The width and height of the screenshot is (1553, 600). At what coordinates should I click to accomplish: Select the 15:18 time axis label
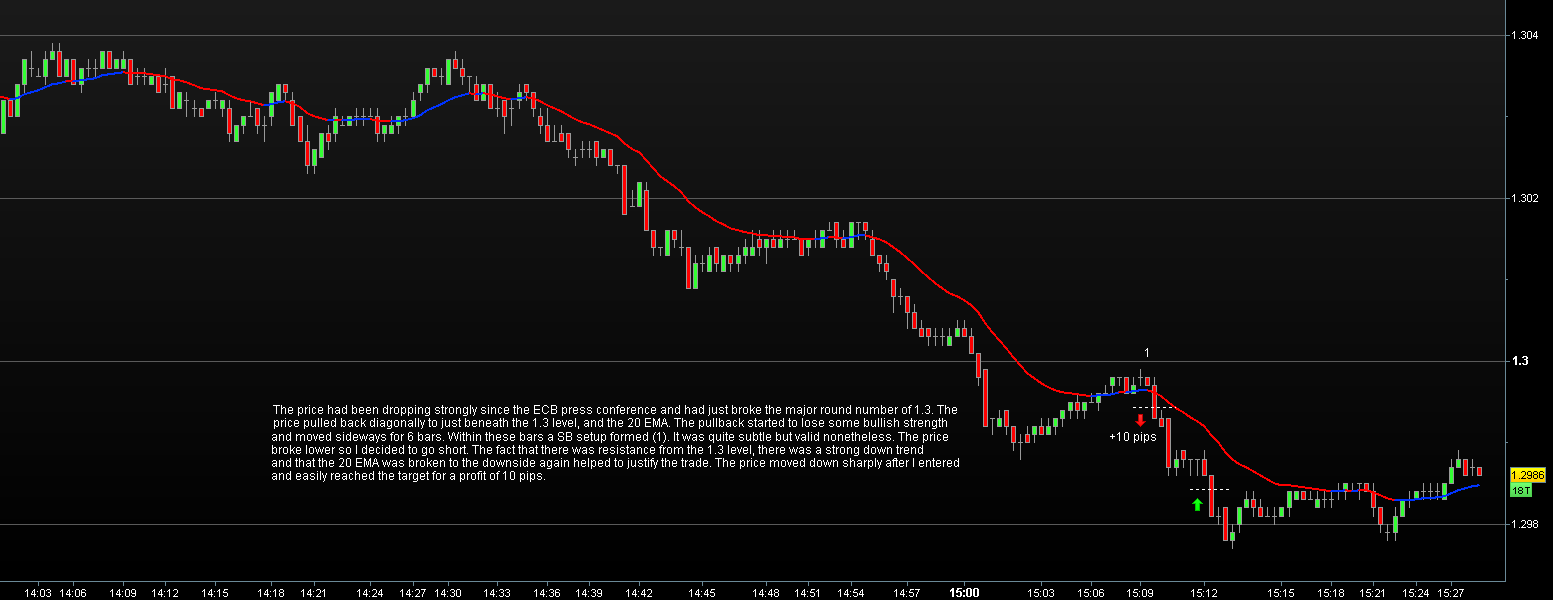pyautogui.click(x=1331, y=593)
